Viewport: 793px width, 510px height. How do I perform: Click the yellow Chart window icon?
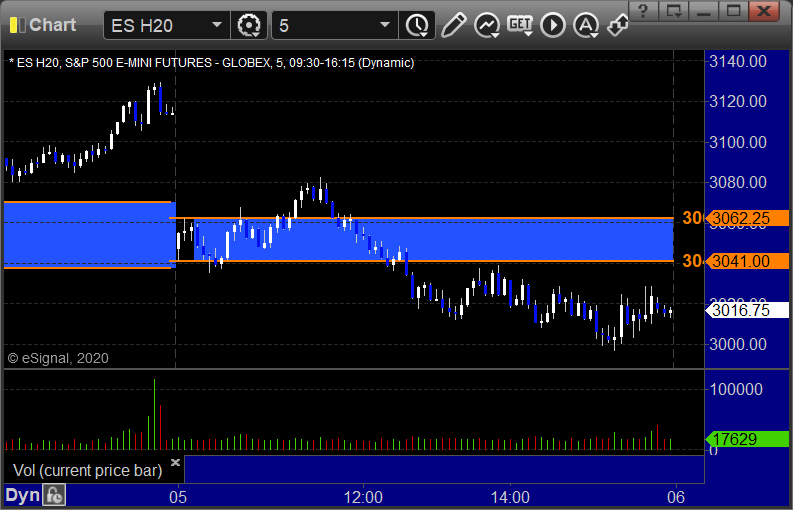(17, 25)
